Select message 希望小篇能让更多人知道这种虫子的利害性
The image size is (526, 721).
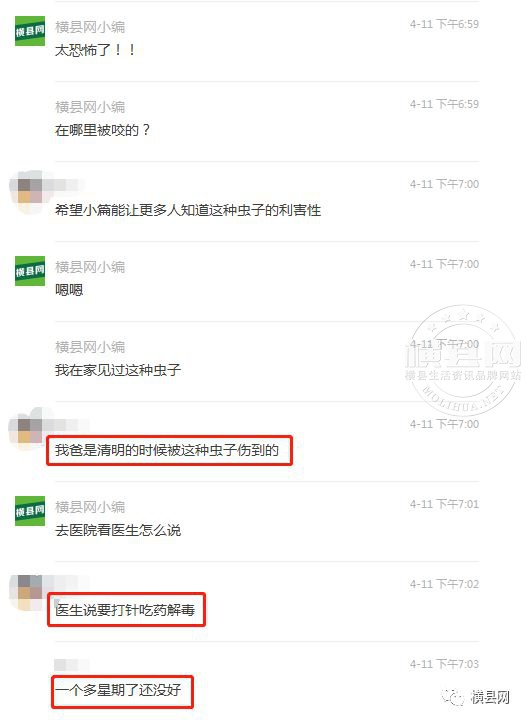pyautogui.click(x=188, y=210)
